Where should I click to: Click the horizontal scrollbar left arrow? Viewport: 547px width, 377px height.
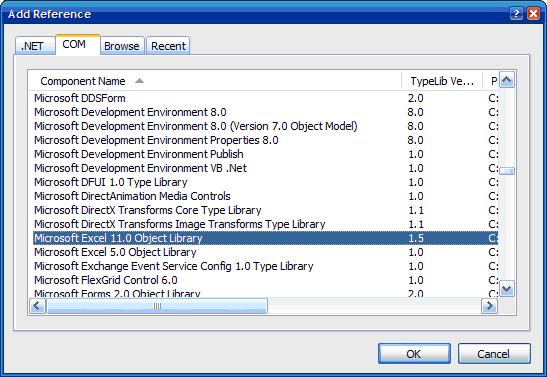tap(37, 306)
